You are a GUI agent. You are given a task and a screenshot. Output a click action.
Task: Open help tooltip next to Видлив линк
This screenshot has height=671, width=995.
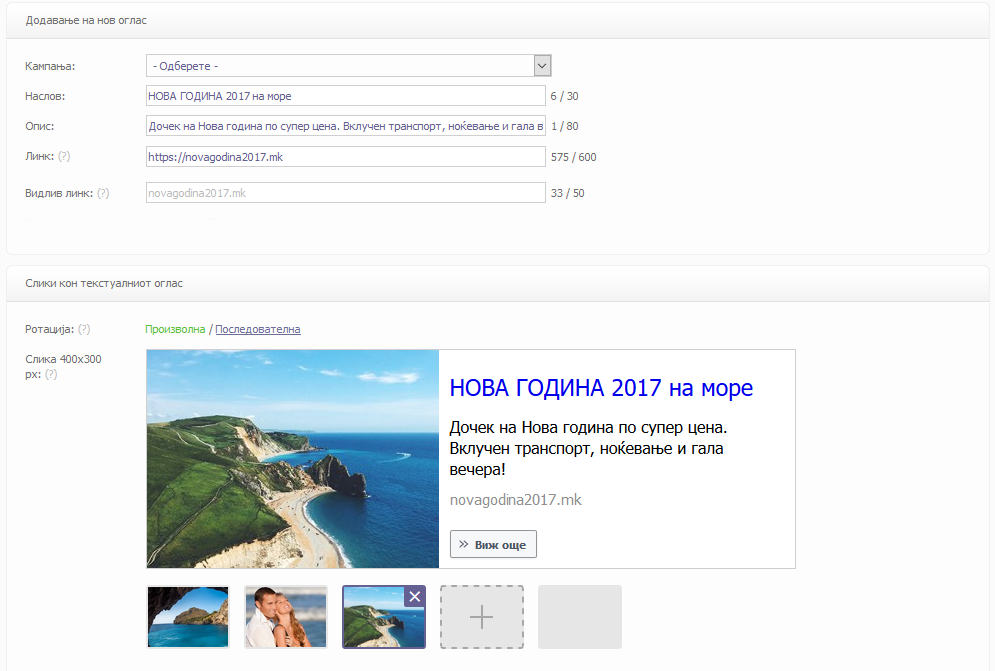(x=103, y=193)
